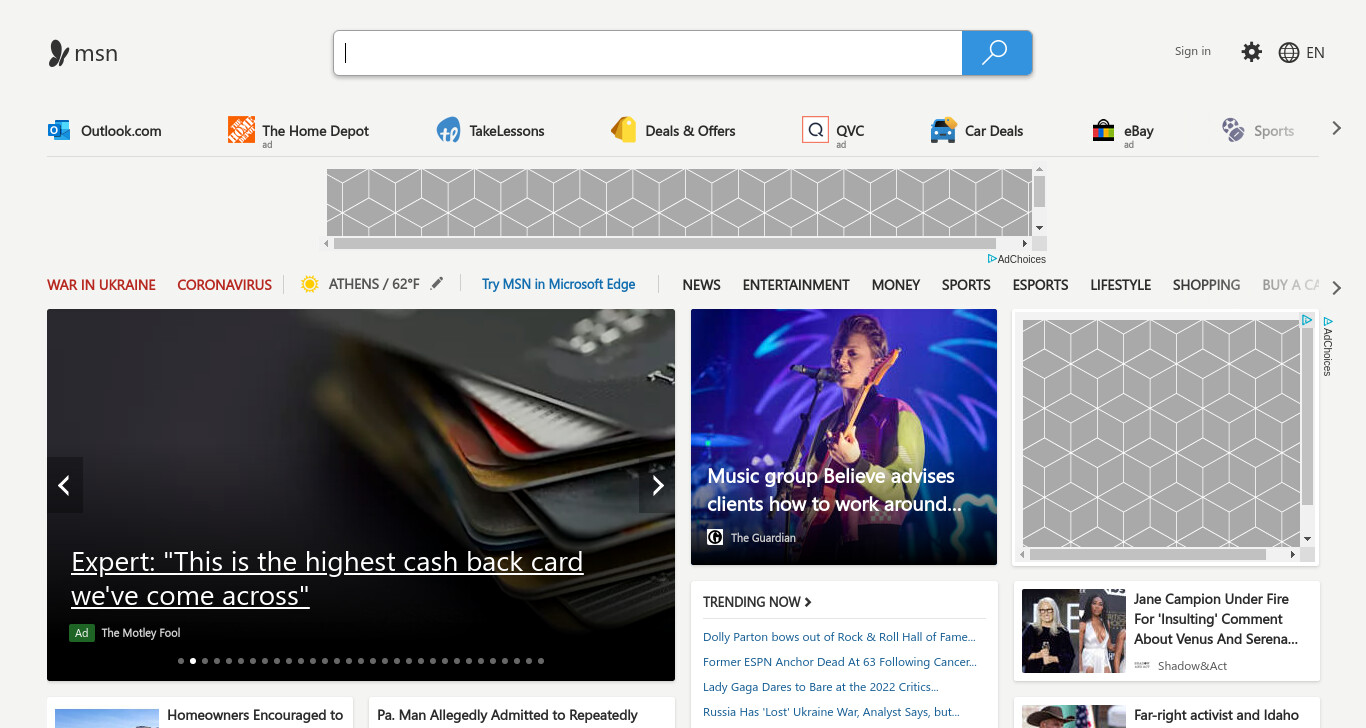1366x728 pixels.
Task: Go to previous slide in carousel
Action: click(x=64, y=485)
